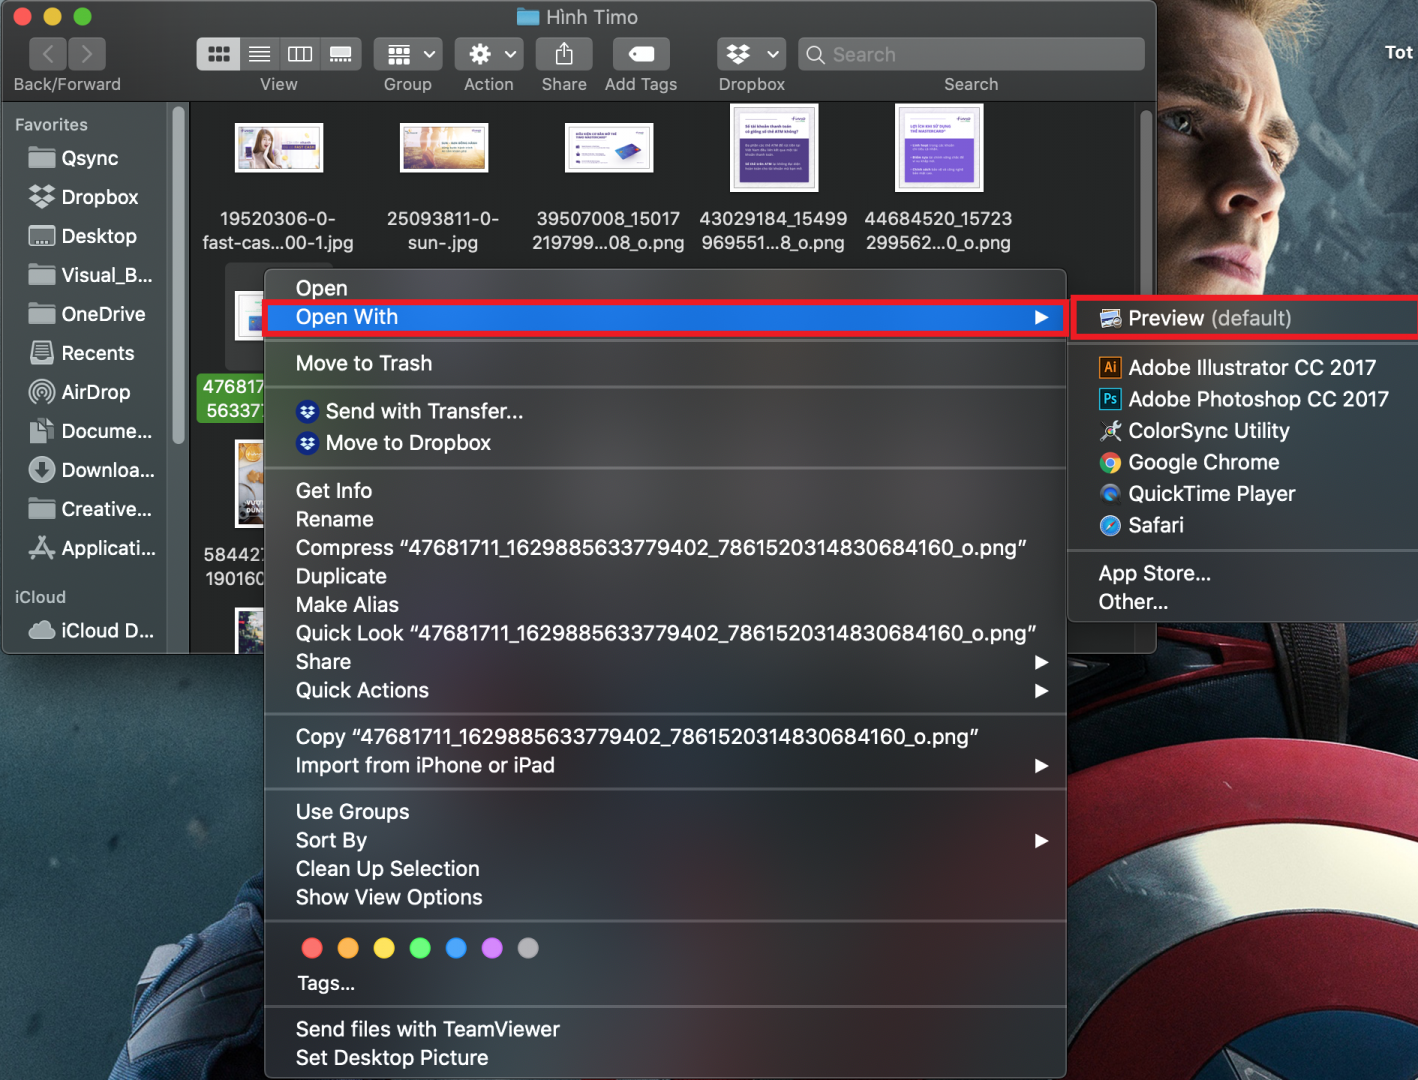1418x1080 pixels.
Task: Open with Adobe Photoshop CC 2017
Action: (1257, 399)
